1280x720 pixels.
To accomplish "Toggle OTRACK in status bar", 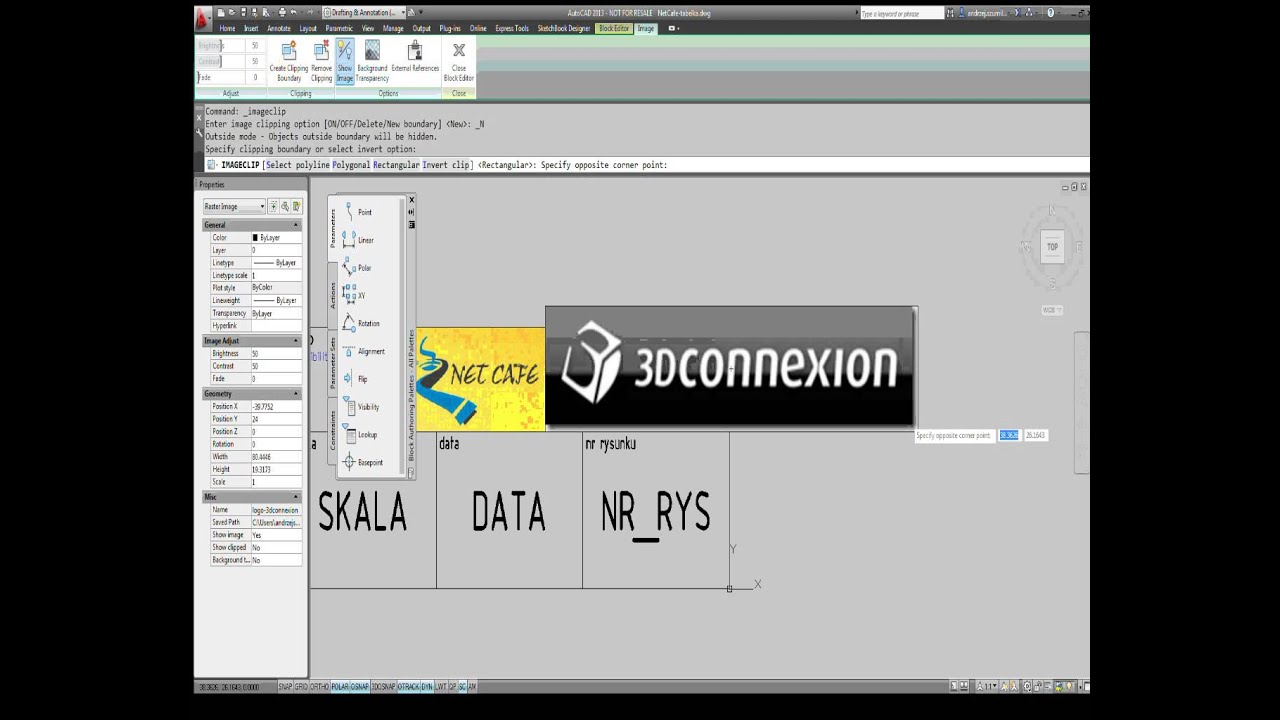I will 409,687.
